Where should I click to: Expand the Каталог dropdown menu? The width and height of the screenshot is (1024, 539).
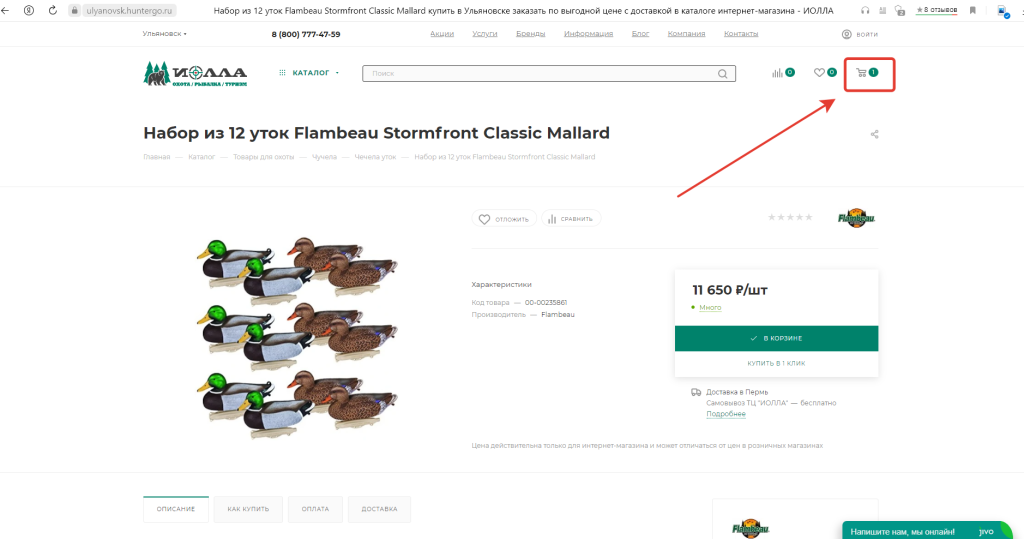pos(310,73)
